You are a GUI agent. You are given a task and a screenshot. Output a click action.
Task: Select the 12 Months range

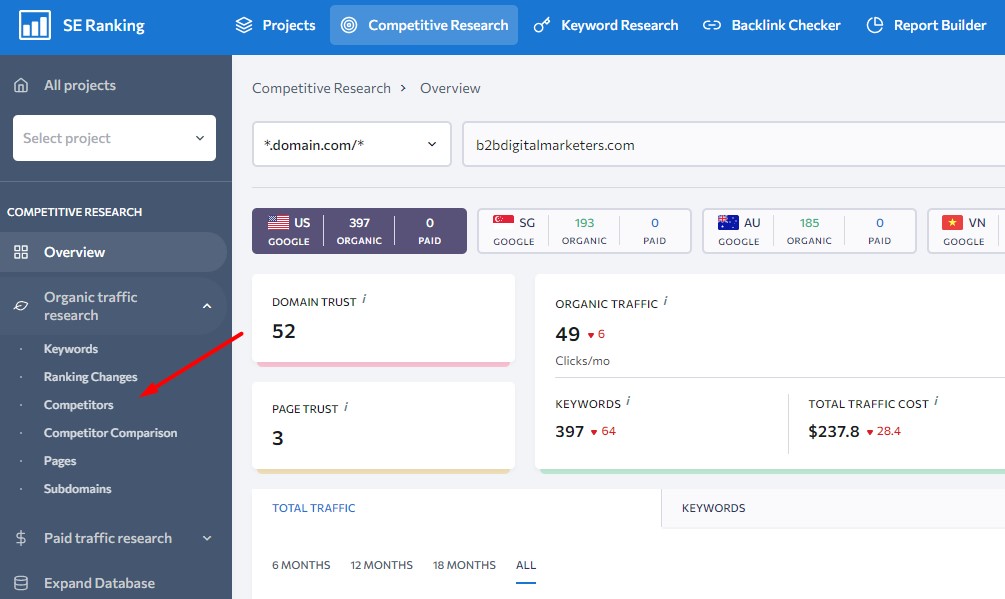point(381,565)
